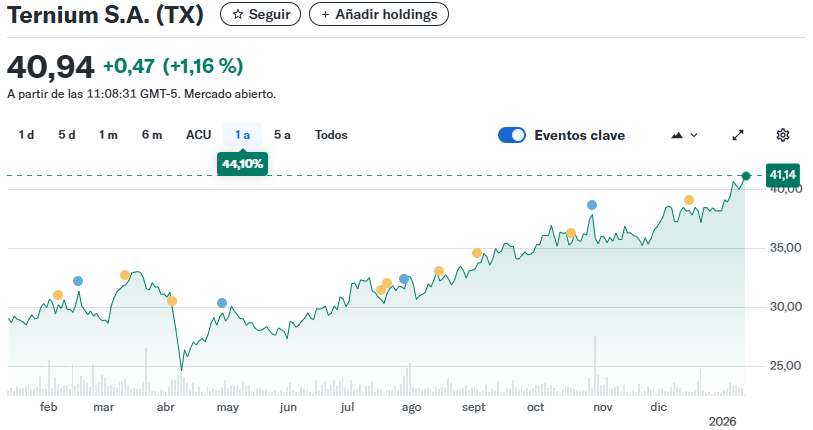The image size is (813, 430).
Task: Select the 1 d time range
Action: 27,135
